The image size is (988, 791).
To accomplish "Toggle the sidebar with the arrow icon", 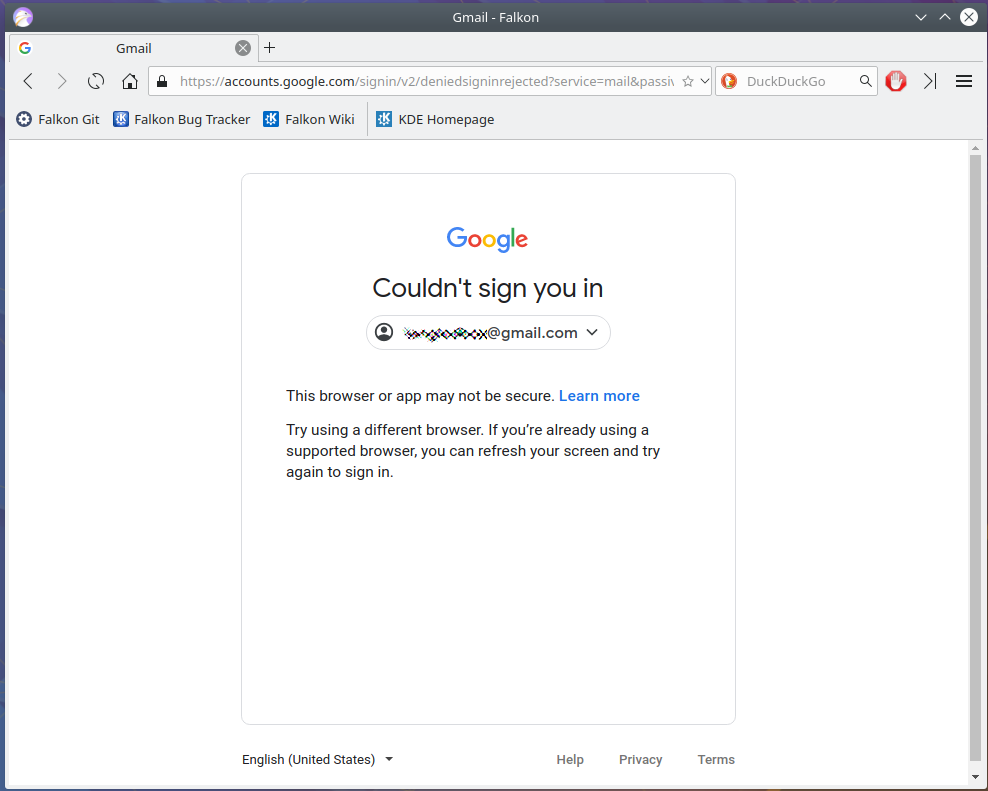I will [x=930, y=81].
